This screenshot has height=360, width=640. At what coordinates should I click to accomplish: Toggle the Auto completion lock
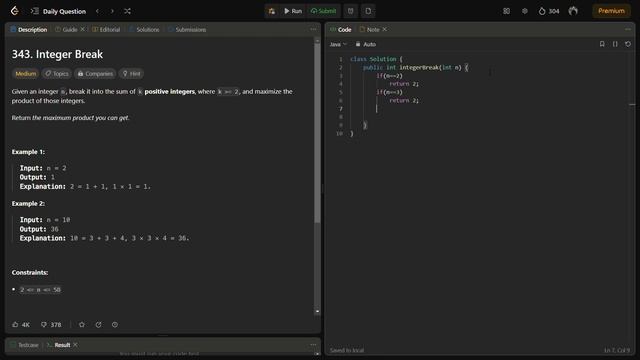pyautogui.click(x=366, y=44)
